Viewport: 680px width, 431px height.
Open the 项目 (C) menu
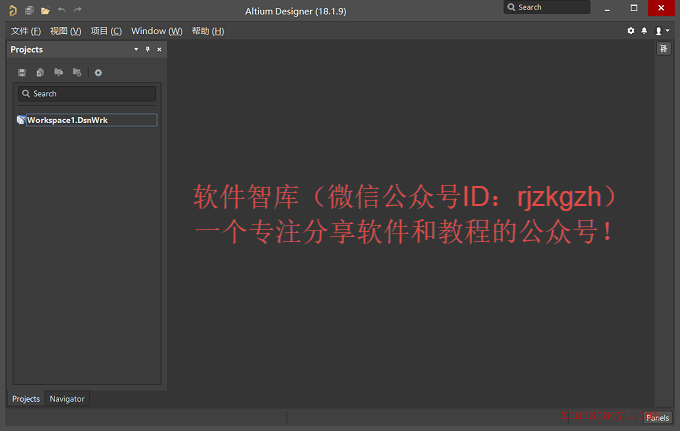pyautogui.click(x=106, y=31)
